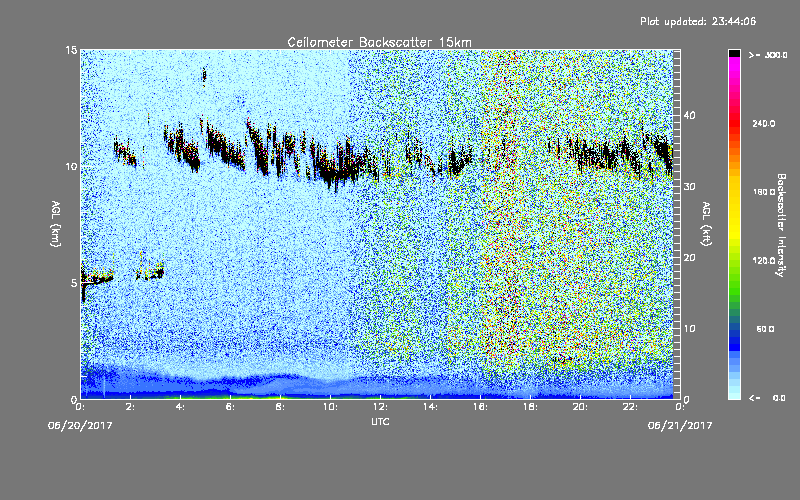Screen dimensions: 800x500
Task: Click the y-axis tick label 15
Action: (x=71, y=50)
